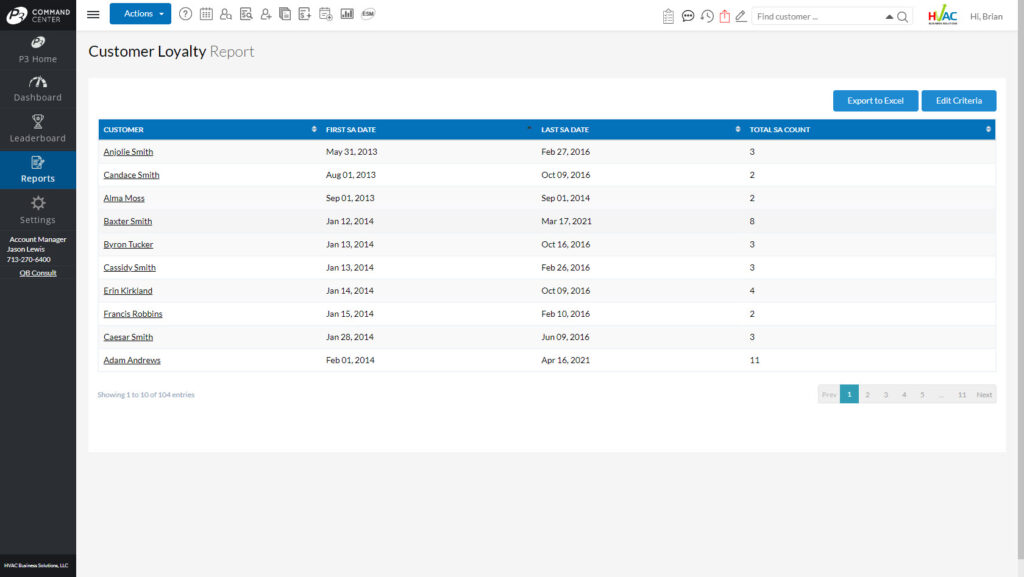
Task: Open the Help icon in toolbar
Action: coord(186,14)
